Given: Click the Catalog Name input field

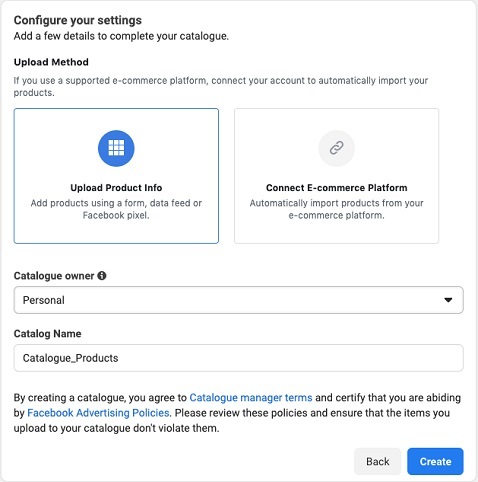Looking at the screenshot, I should click(238, 358).
